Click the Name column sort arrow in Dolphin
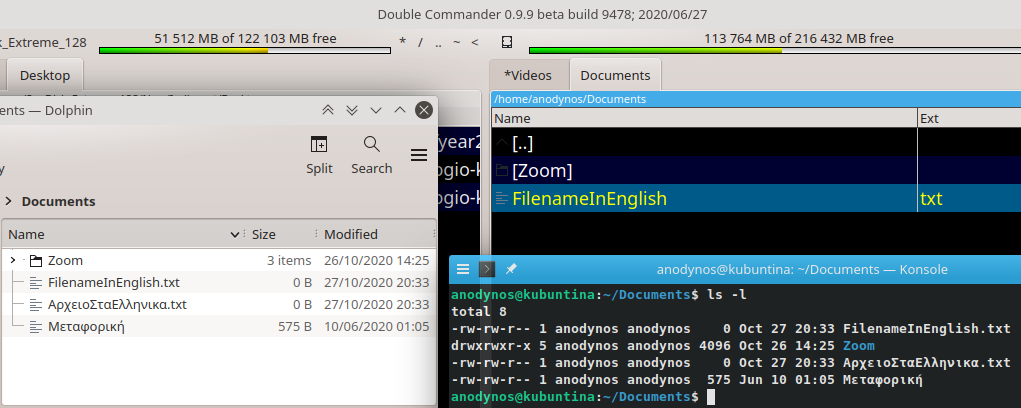1021x408 pixels. pos(234,235)
